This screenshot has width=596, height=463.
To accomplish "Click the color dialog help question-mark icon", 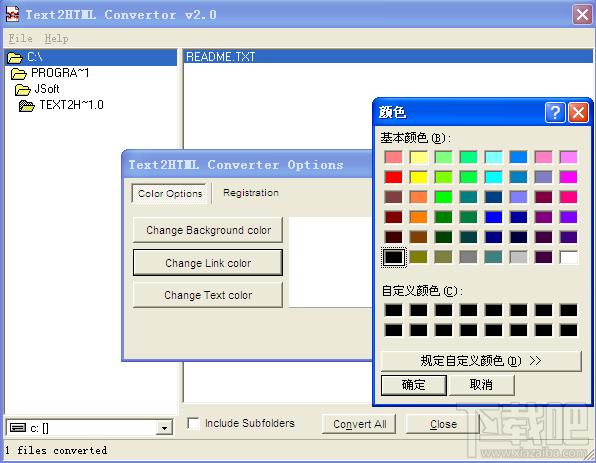I will point(555,113).
